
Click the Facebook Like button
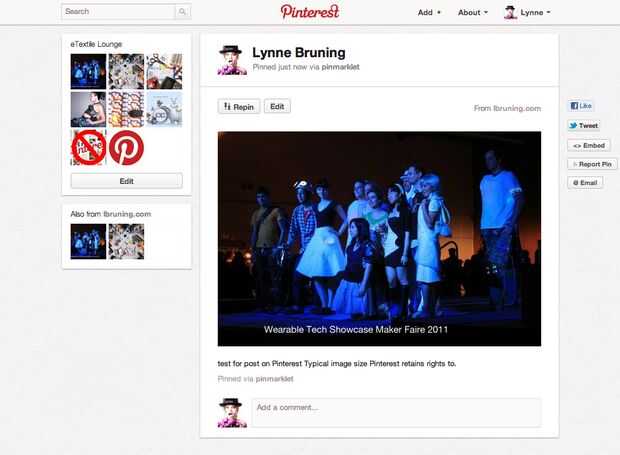581,106
